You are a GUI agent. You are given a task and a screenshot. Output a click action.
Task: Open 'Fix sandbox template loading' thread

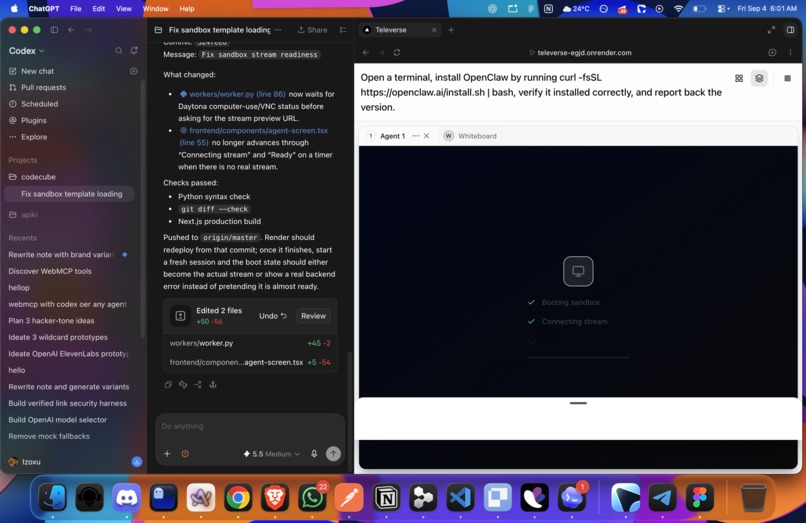[x=69, y=194]
